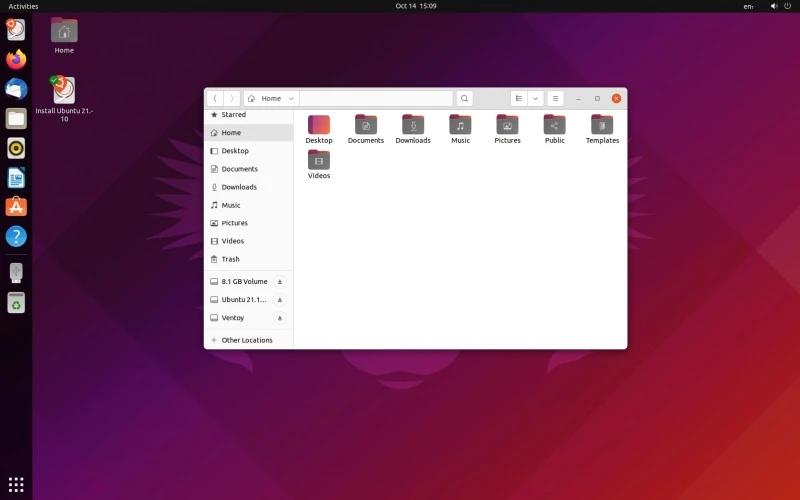Eject the Ventoy drive
Viewport: 800px width, 500px height.
pos(280,318)
